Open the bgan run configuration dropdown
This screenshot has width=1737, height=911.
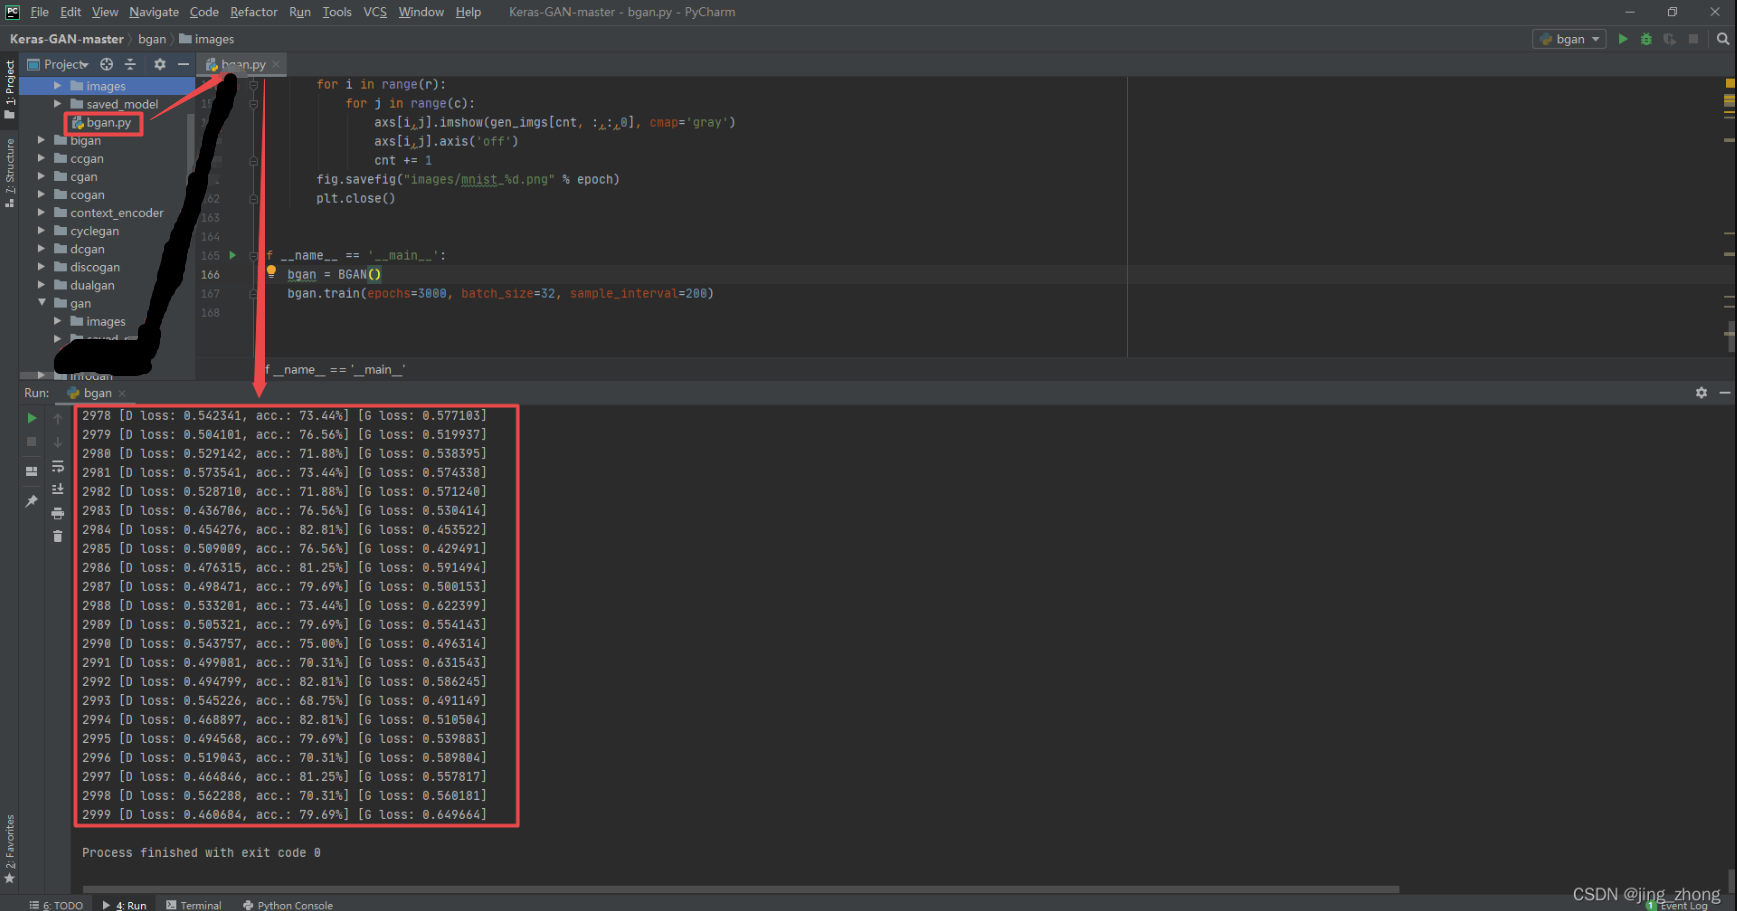[1570, 39]
